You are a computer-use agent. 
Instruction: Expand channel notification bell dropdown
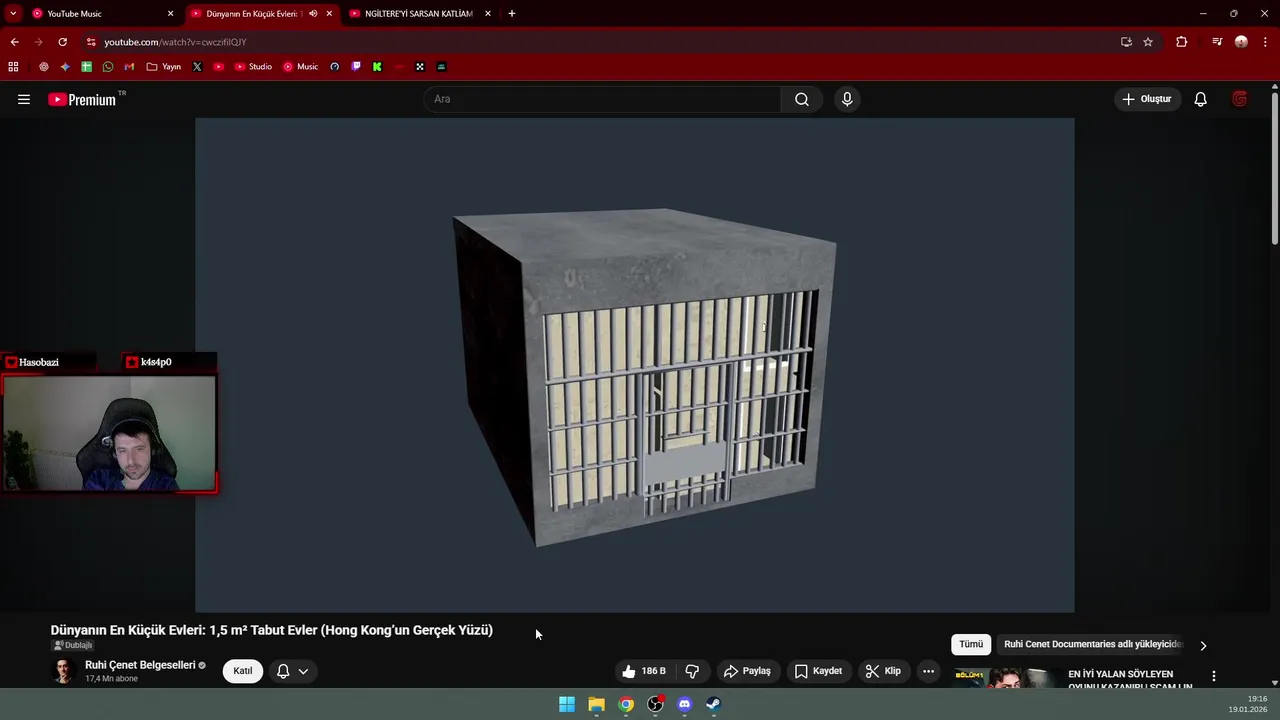coord(292,671)
